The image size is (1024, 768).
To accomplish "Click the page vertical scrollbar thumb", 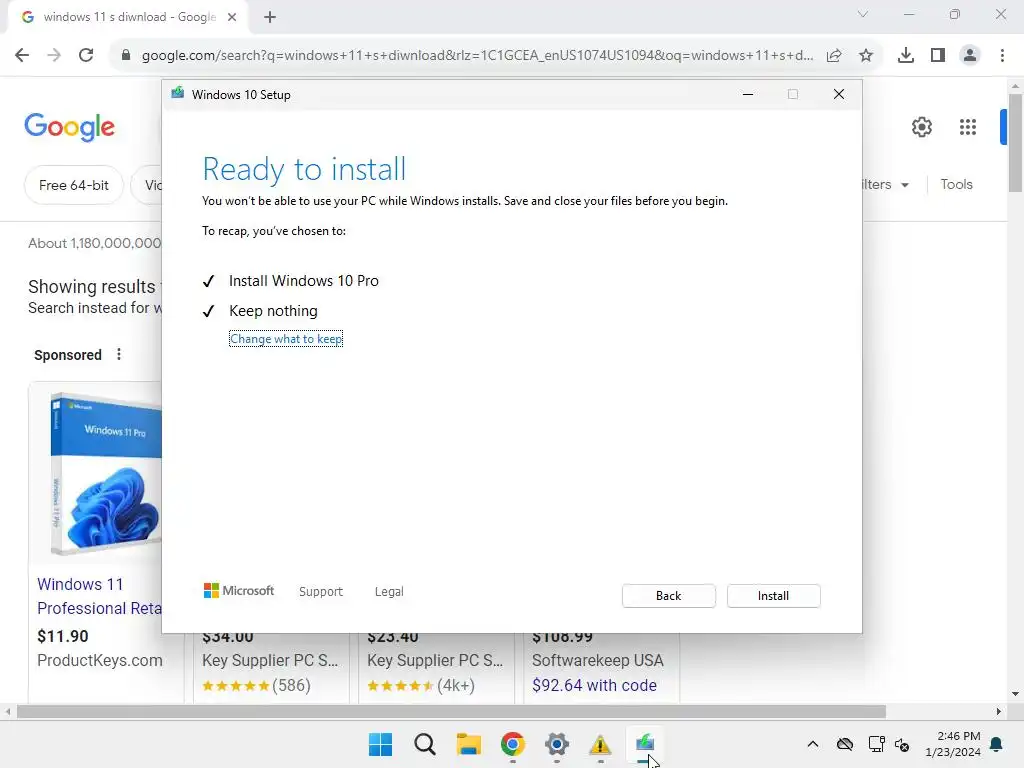I will tap(1016, 142).
